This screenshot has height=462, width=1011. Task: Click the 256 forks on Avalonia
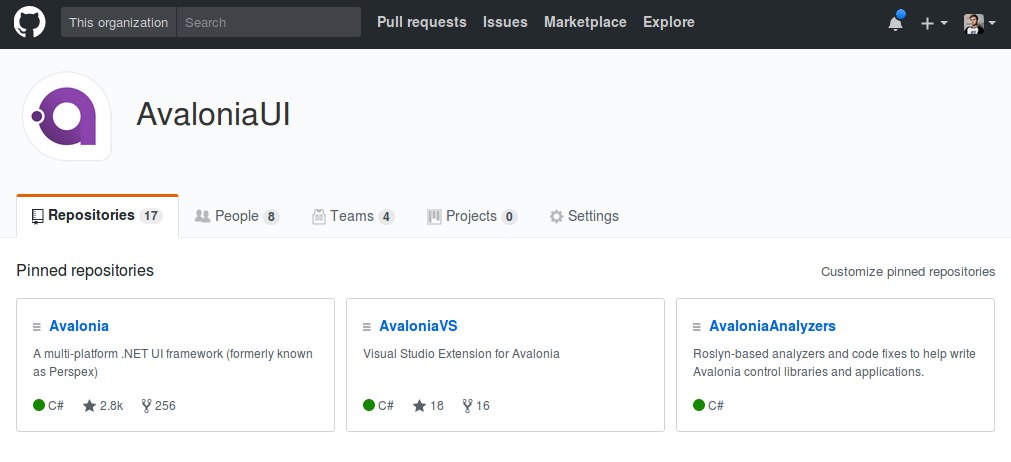[158, 406]
